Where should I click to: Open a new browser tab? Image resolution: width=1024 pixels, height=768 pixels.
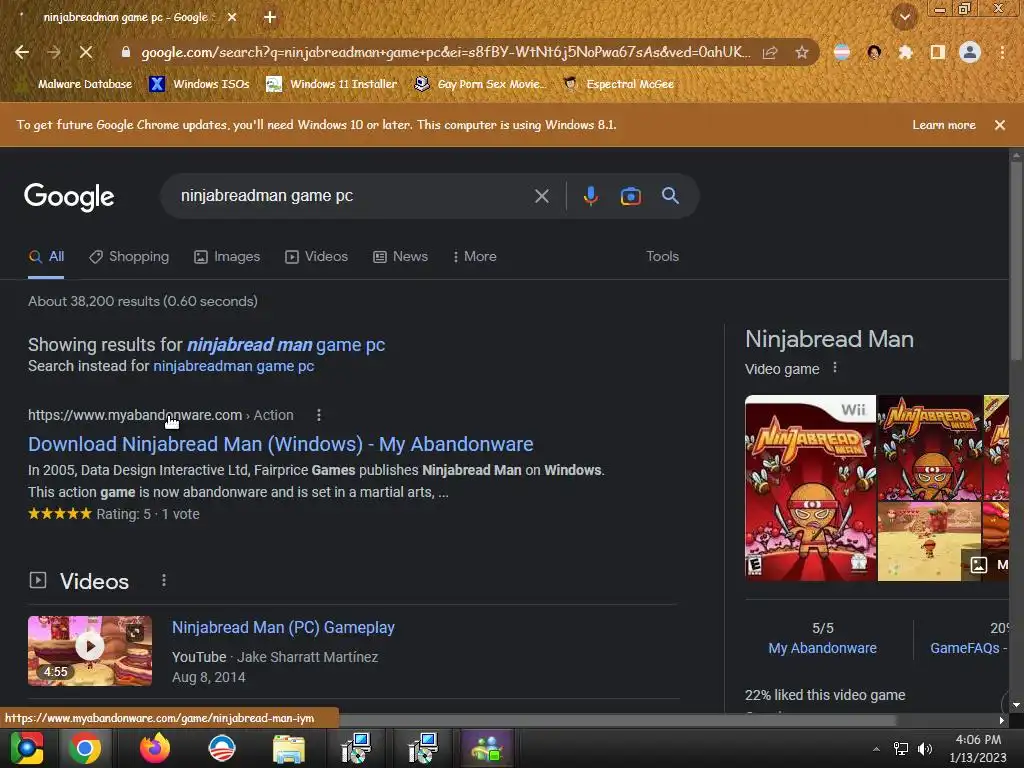click(x=270, y=18)
